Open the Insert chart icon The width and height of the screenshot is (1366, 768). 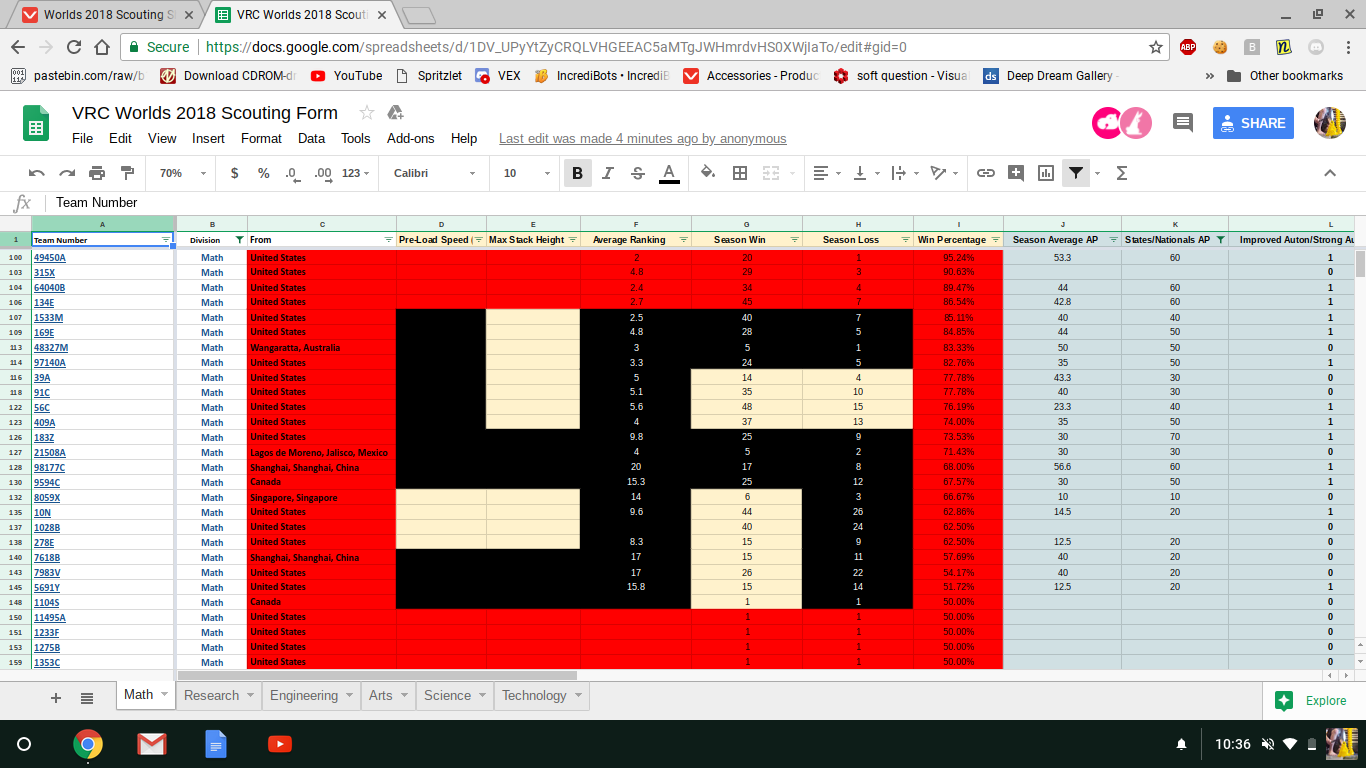pos(1045,173)
